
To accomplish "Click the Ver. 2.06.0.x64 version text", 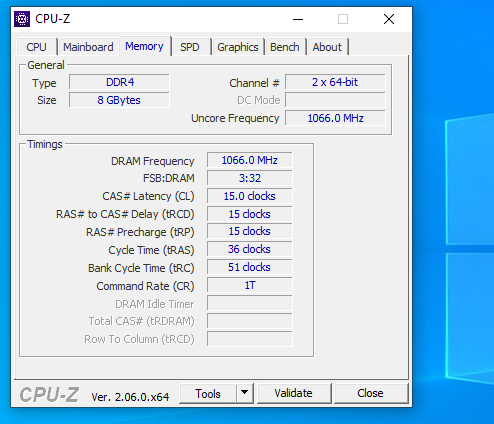I will [x=130, y=397].
